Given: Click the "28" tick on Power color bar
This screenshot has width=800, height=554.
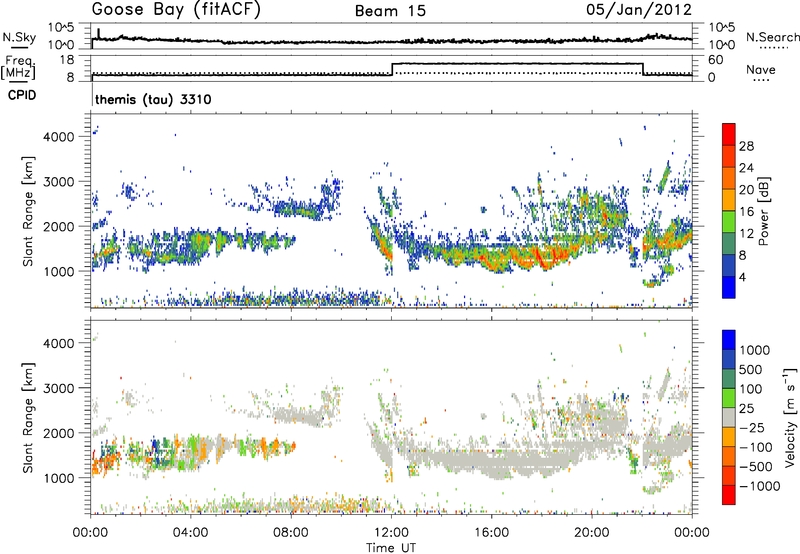Looking at the screenshot, I should pos(746,146).
